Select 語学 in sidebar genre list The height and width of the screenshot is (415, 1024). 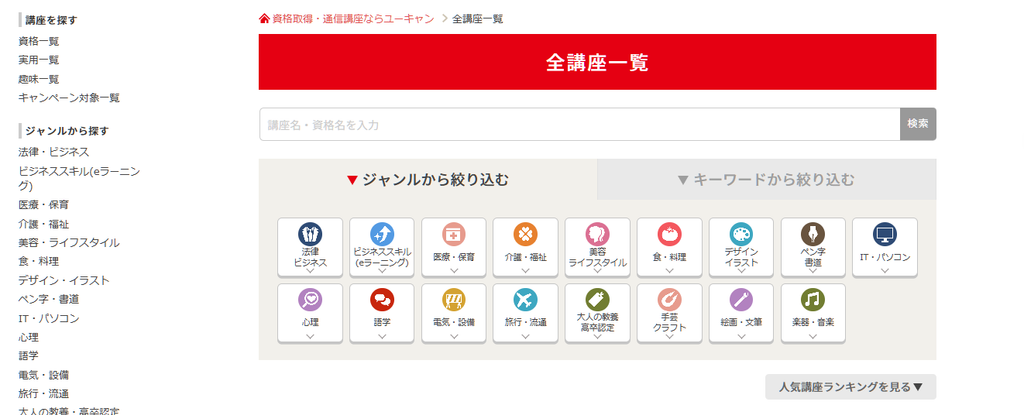[x=29, y=356]
